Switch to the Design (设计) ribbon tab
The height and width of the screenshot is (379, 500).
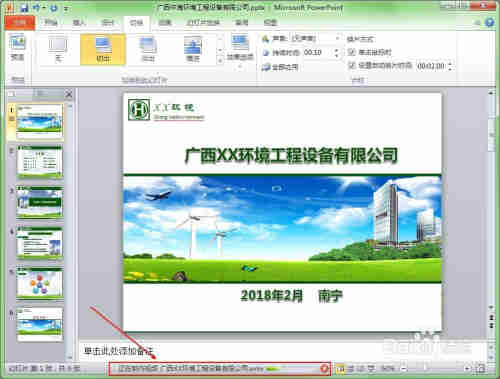tap(107, 23)
